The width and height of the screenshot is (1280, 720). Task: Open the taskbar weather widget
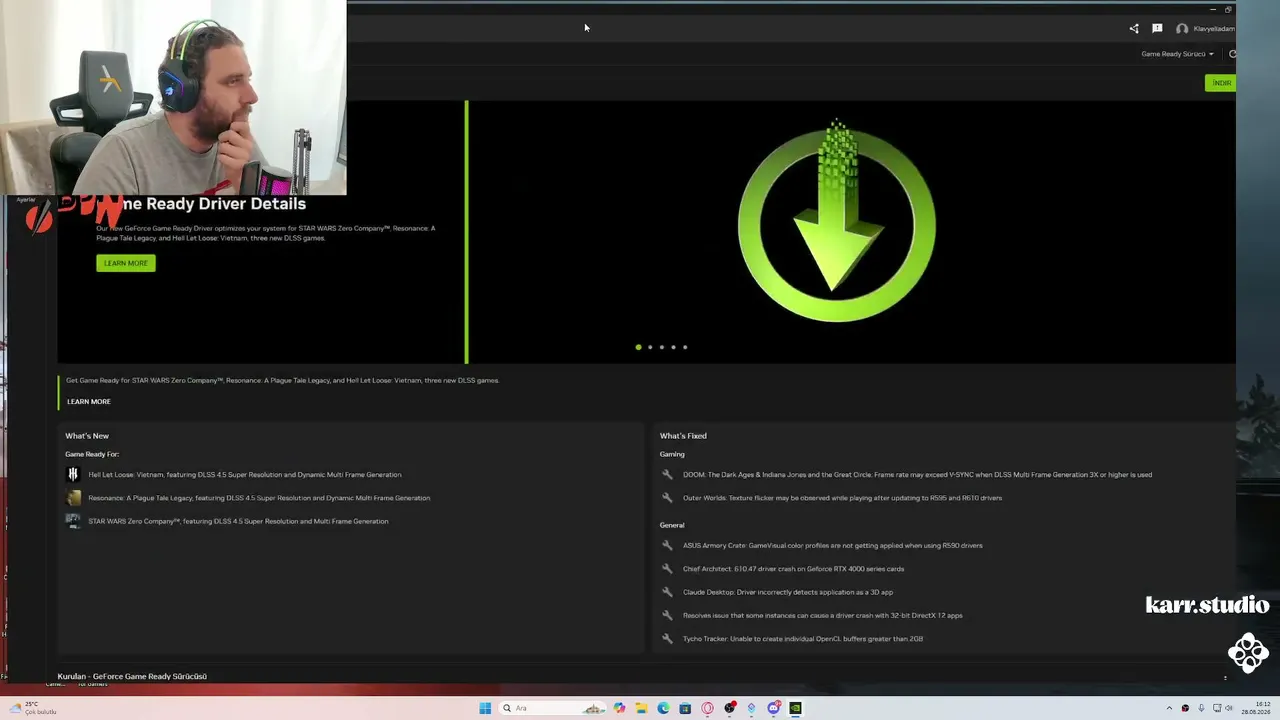tap(32, 708)
